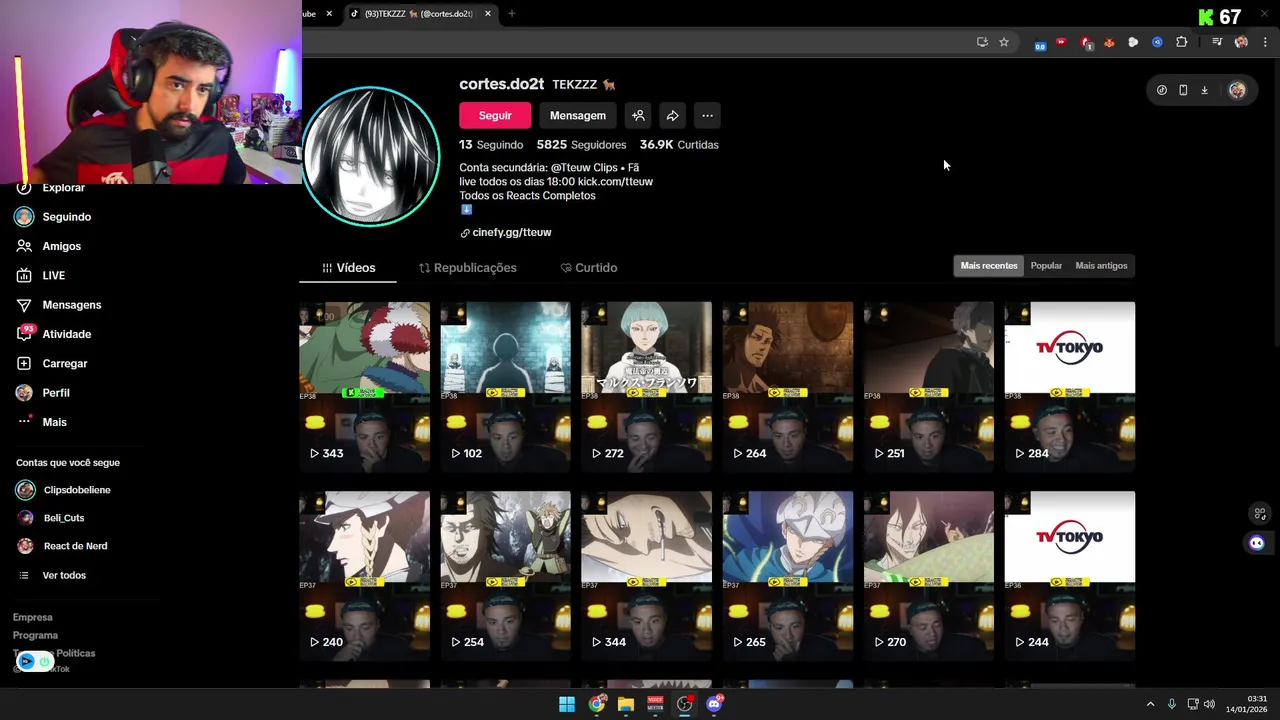This screenshot has height=720, width=1280.
Task: Click the TikTok coins icon in top pill
Action: click(x=1162, y=90)
